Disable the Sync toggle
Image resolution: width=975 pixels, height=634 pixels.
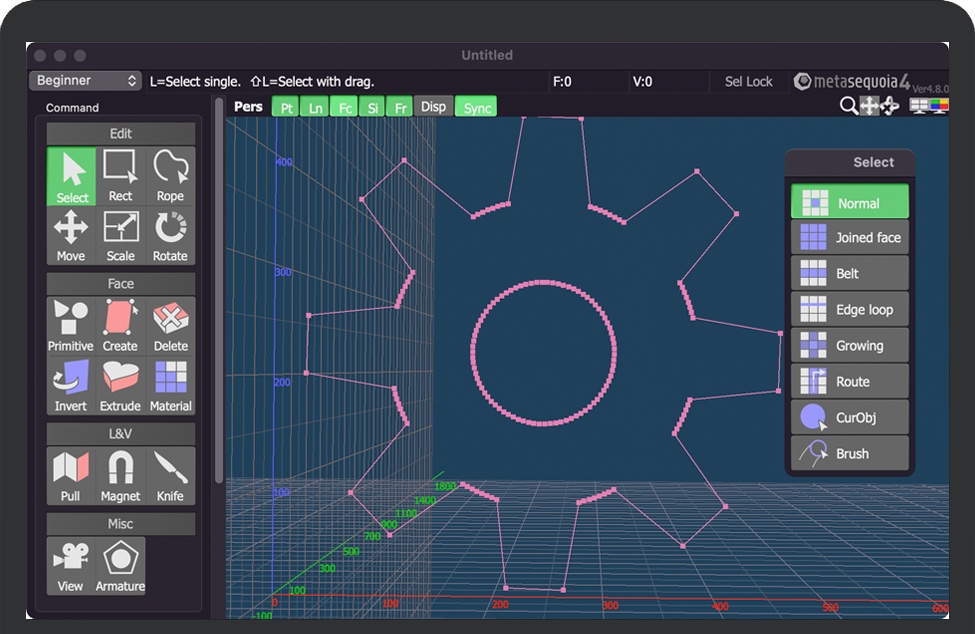477,107
